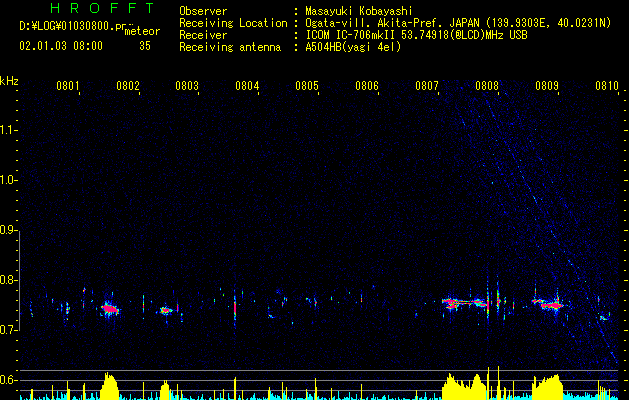Select observer name Masayuki Kobayashi
The height and width of the screenshot is (400, 629).
point(359,11)
